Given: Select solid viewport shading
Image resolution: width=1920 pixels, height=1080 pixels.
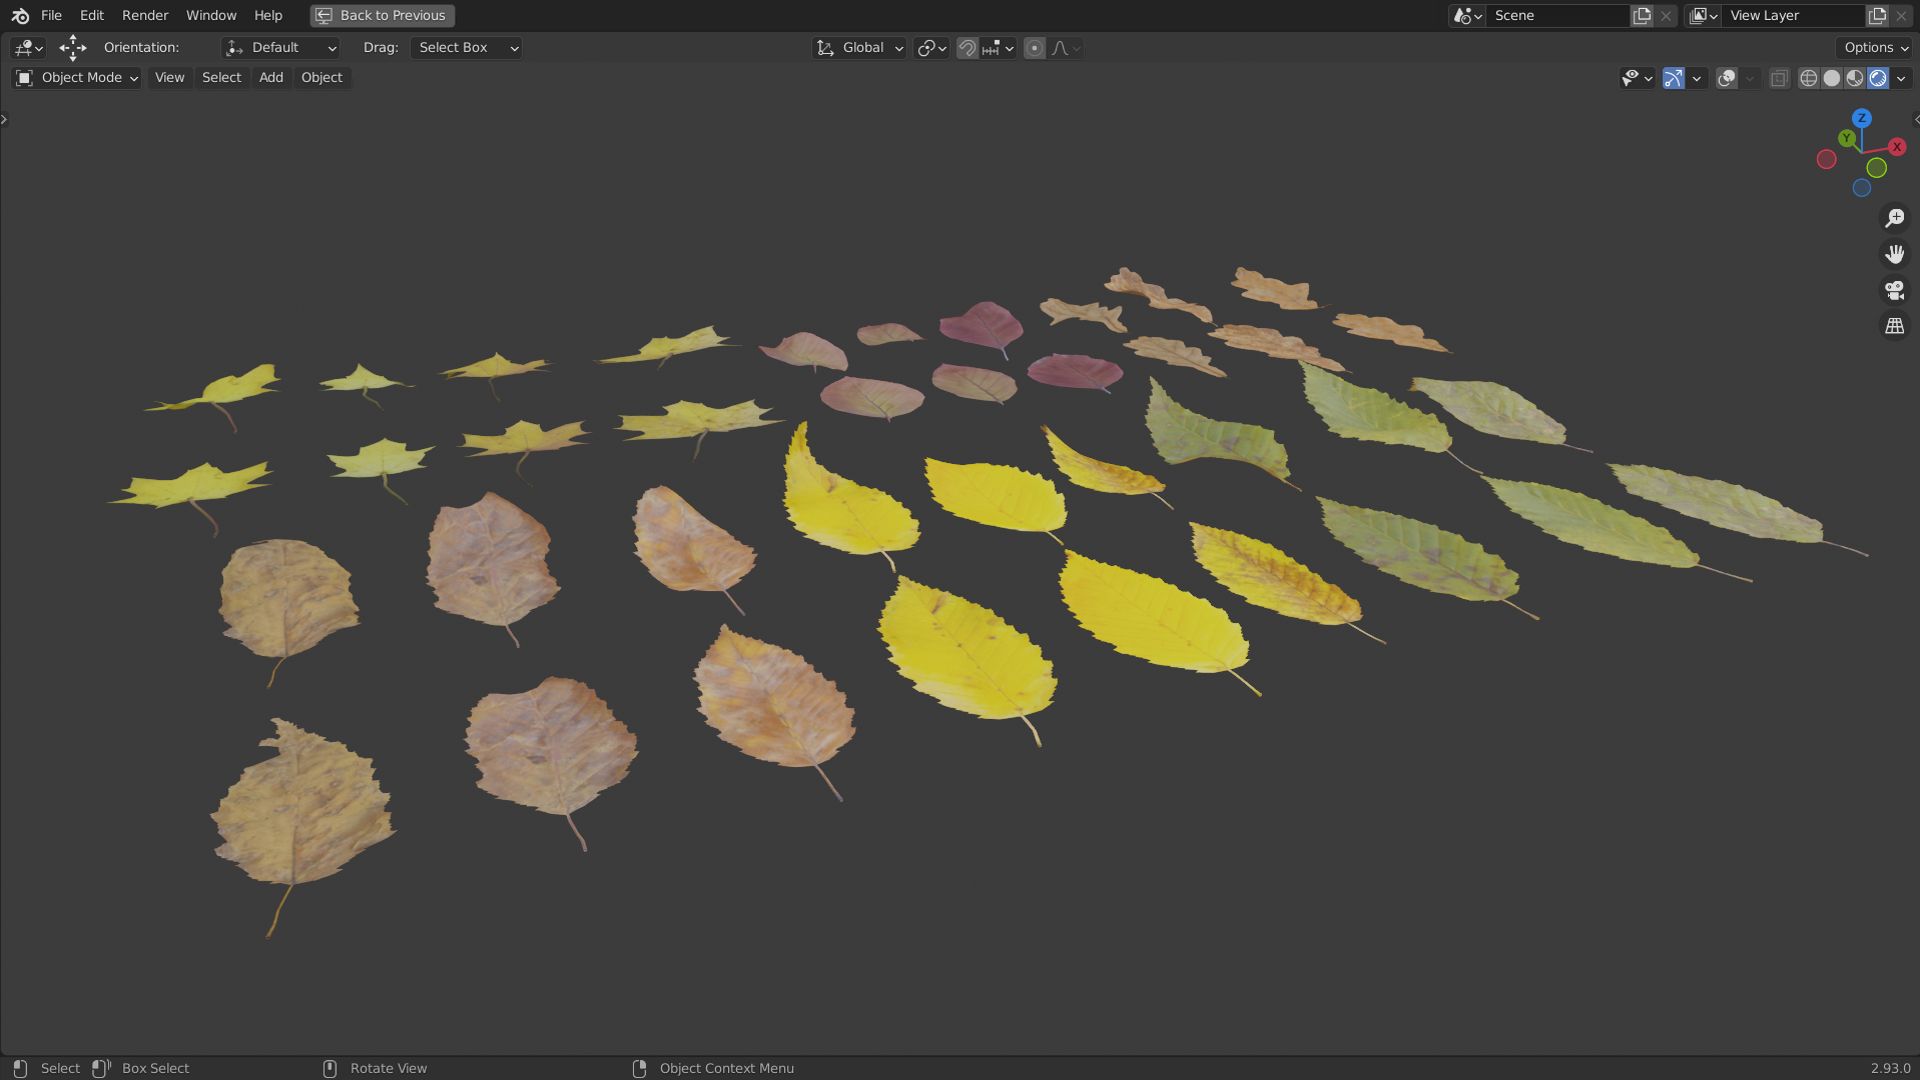Looking at the screenshot, I should [x=1831, y=78].
